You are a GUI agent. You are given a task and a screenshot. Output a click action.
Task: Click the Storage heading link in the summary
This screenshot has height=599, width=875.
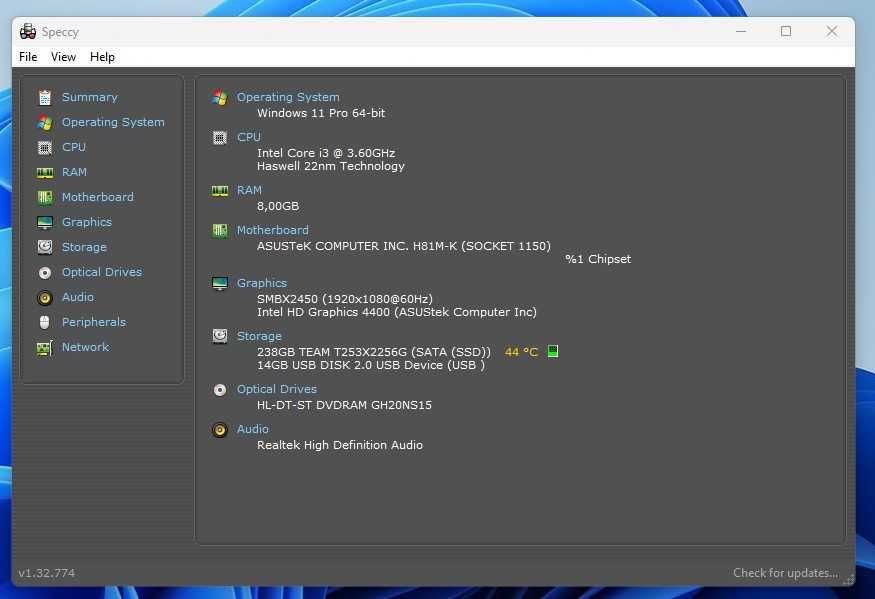click(259, 336)
